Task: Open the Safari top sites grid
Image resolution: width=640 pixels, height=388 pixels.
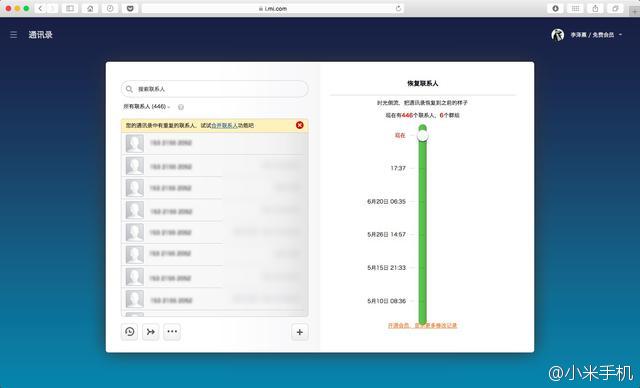Action: coord(576,8)
